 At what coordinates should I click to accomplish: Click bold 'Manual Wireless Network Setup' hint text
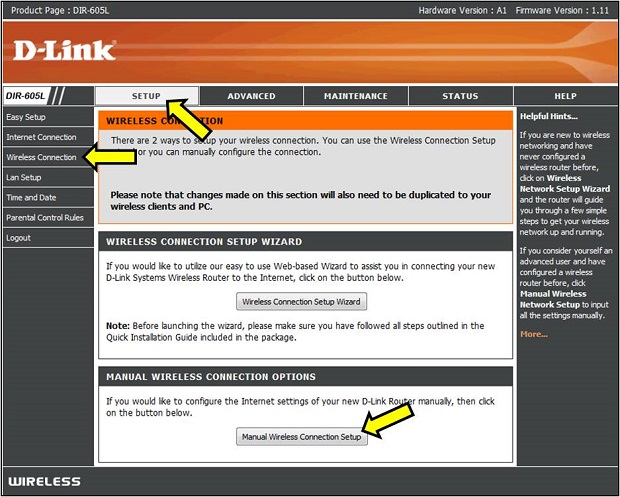pyautogui.click(x=553, y=299)
